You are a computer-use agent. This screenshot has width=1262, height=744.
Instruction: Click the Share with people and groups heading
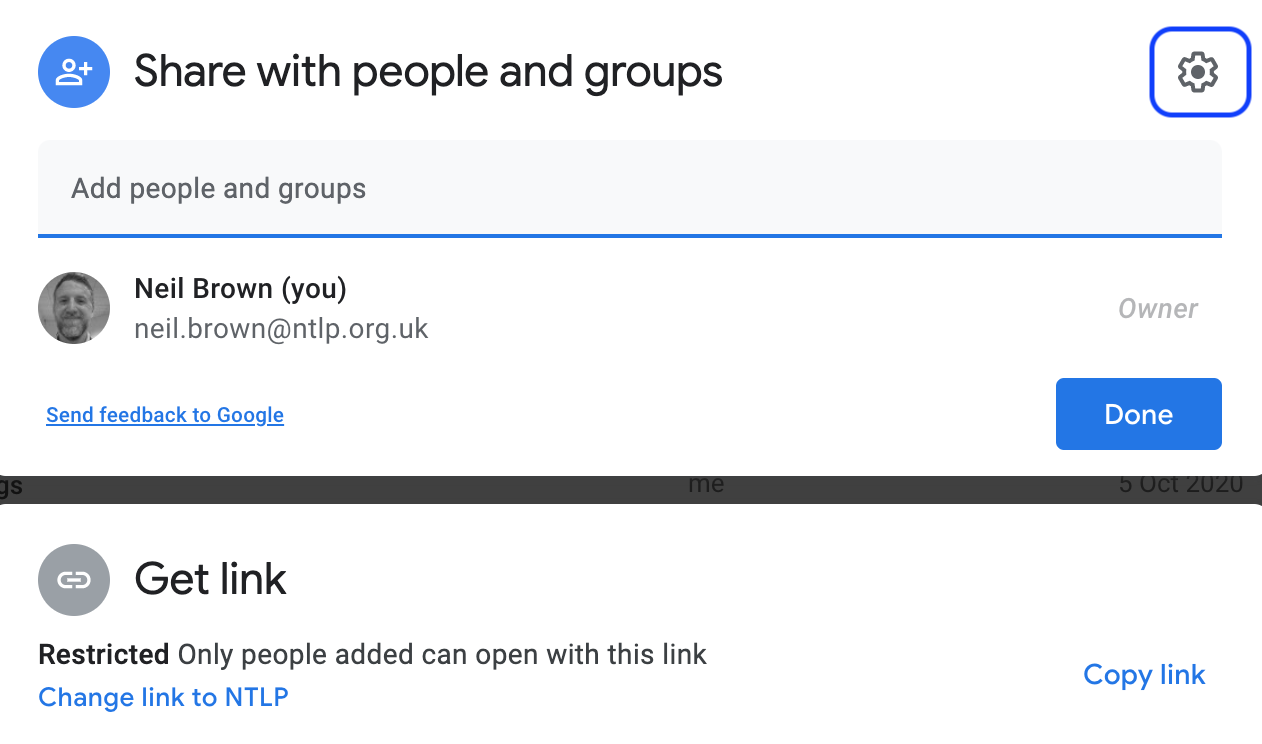click(428, 72)
